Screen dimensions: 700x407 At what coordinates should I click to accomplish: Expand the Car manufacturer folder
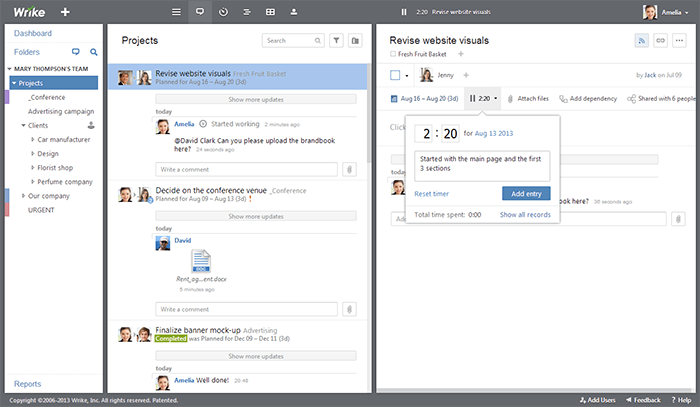[33, 140]
